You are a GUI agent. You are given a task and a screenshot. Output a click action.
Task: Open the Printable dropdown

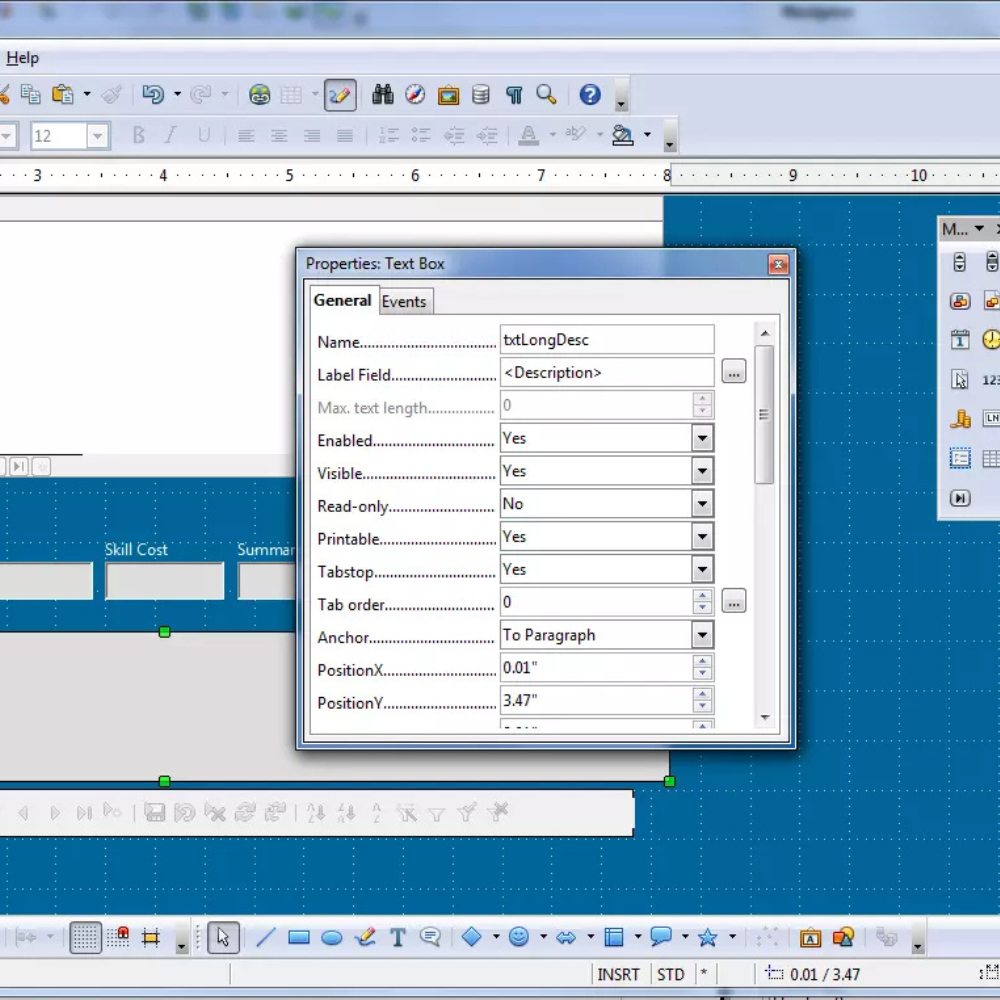[x=702, y=537]
